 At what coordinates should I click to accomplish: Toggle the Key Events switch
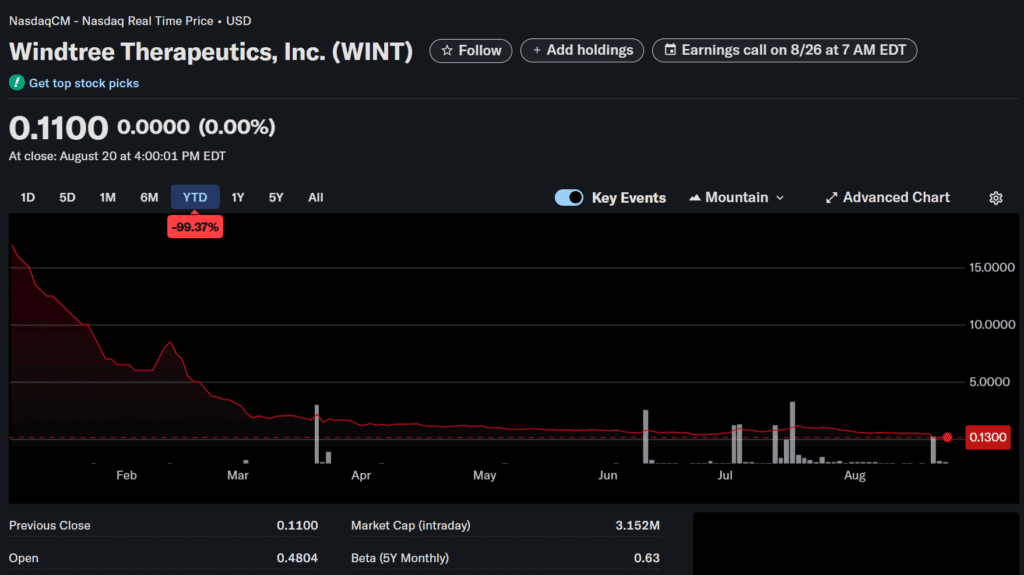pos(569,197)
